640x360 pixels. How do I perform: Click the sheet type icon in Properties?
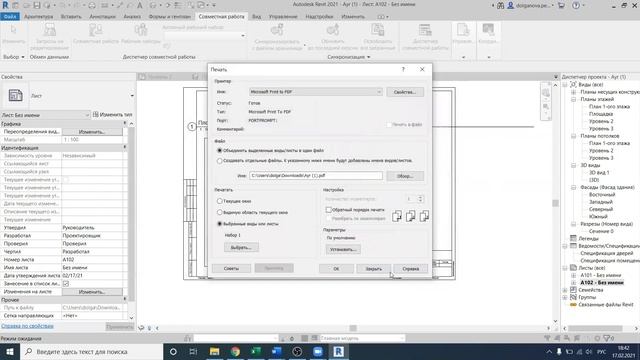(16, 96)
